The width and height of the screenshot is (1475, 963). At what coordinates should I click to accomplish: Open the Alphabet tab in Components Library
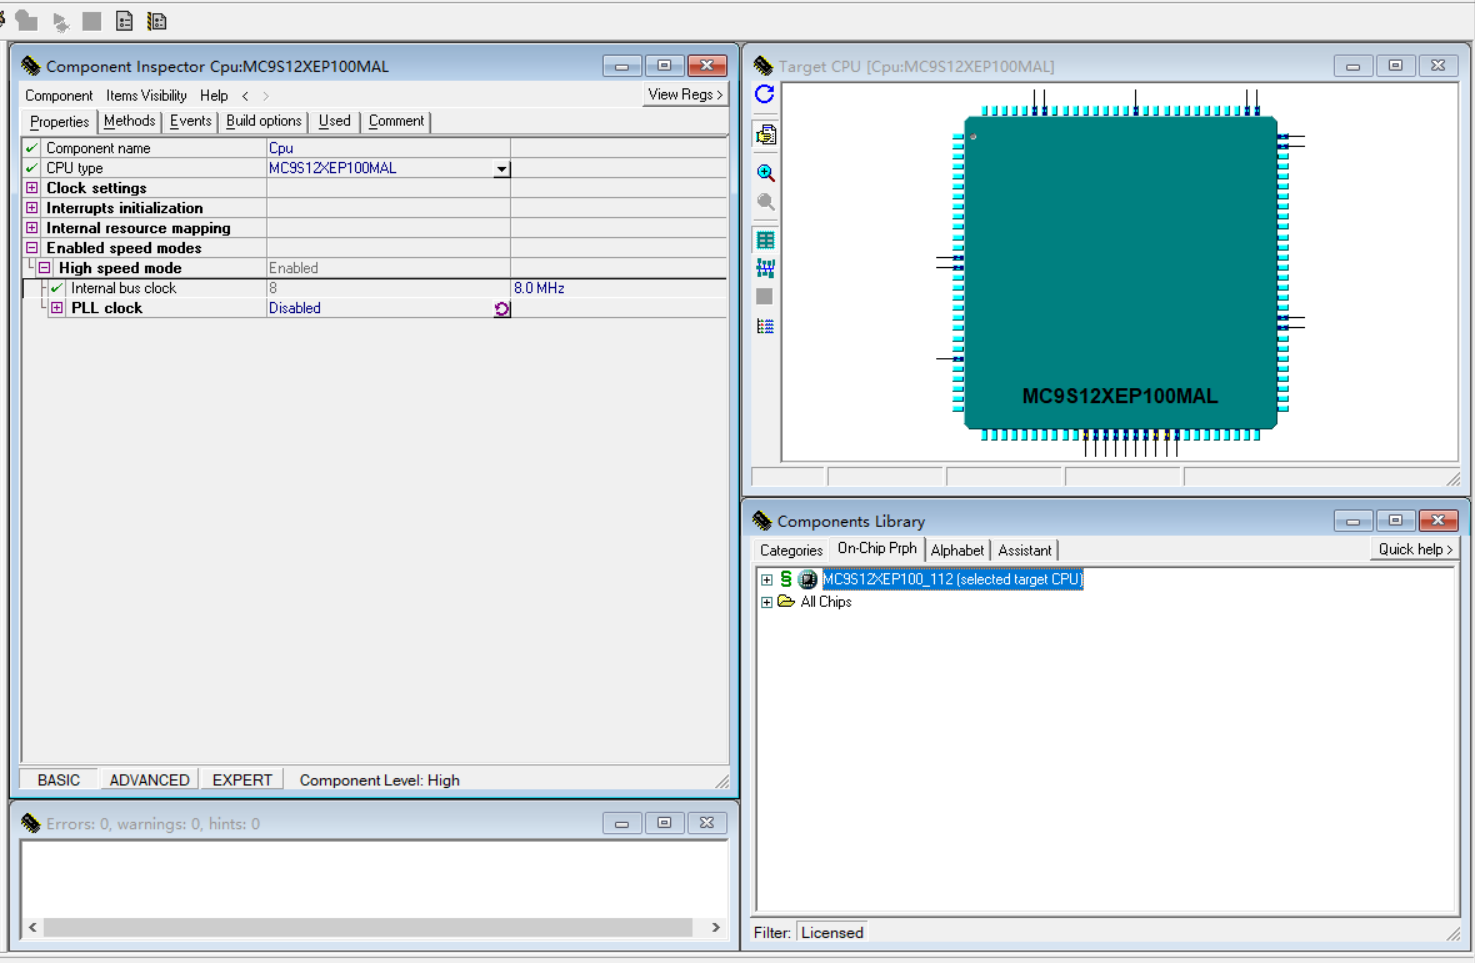coord(957,550)
